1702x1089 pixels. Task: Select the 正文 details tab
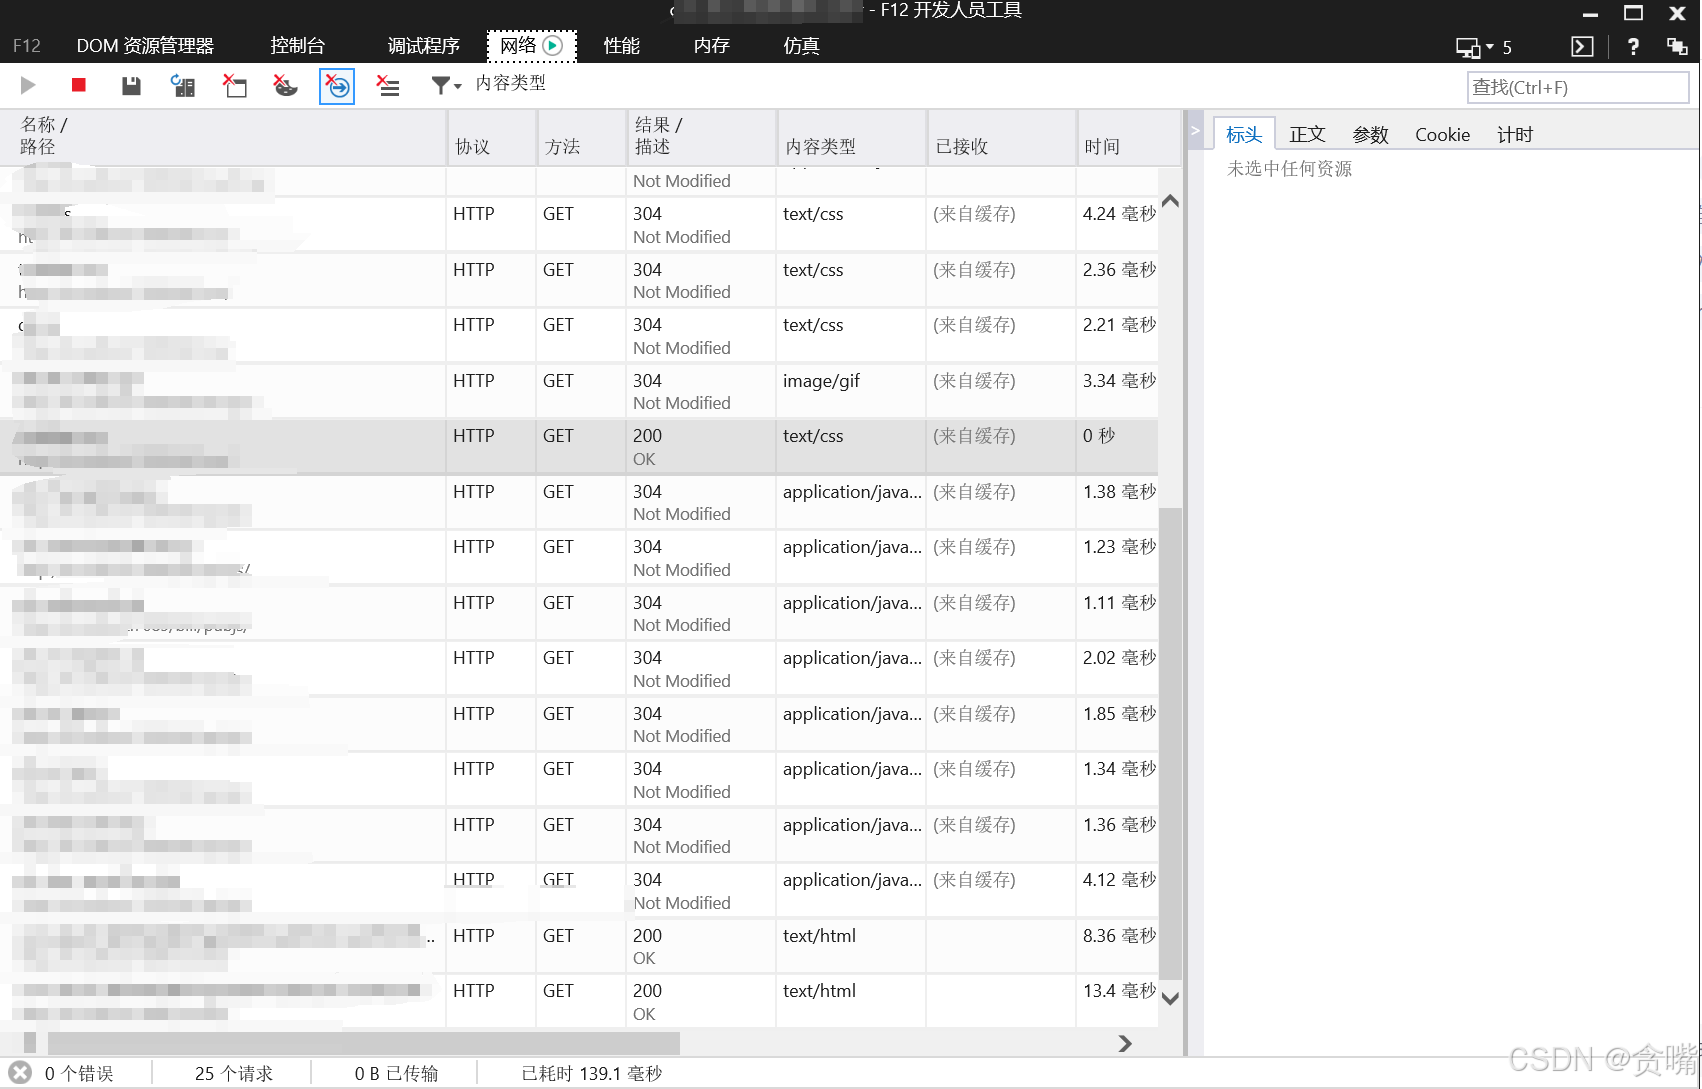point(1307,135)
